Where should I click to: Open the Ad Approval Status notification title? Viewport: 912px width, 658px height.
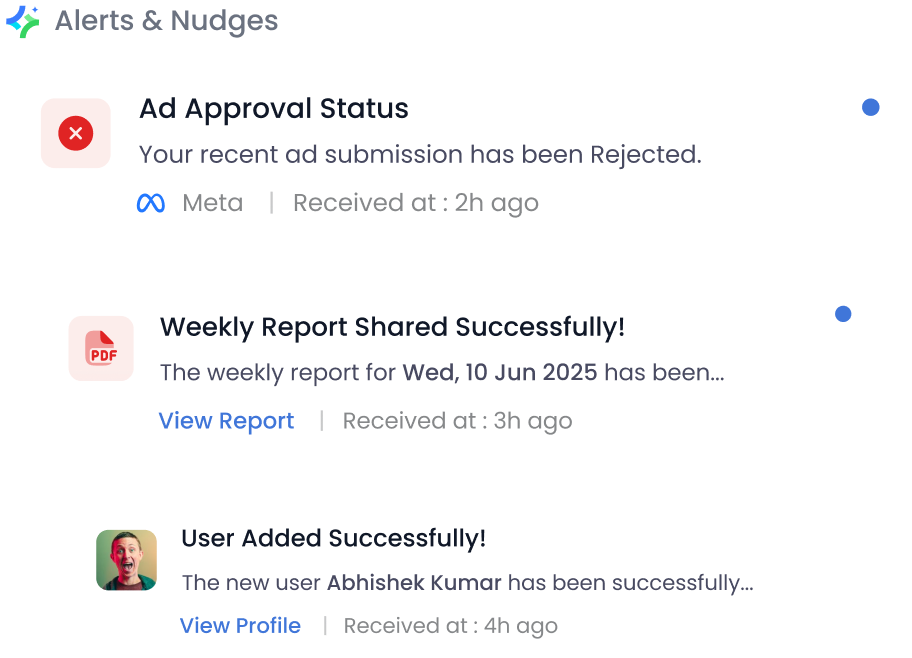click(273, 109)
